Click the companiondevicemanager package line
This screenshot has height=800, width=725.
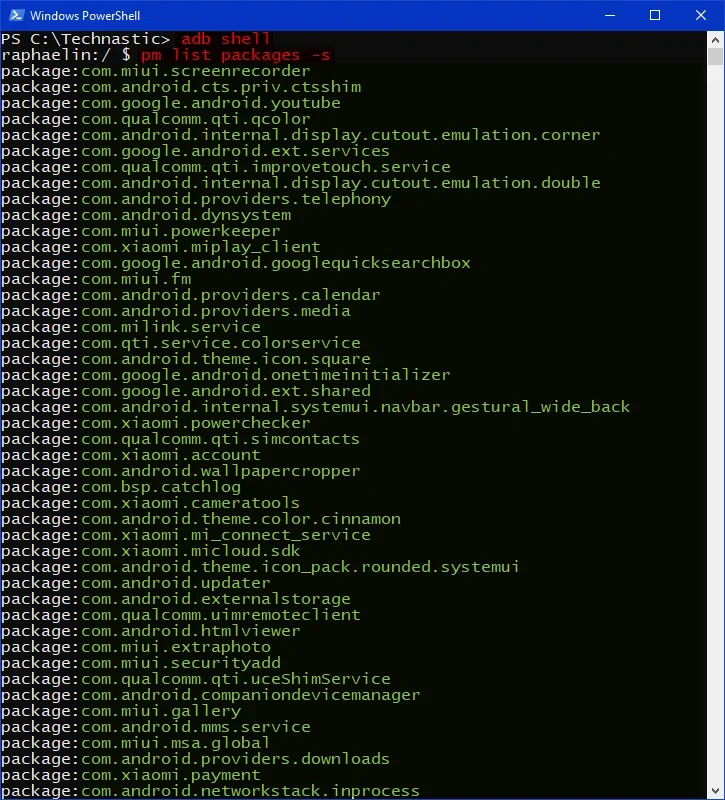coord(211,694)
